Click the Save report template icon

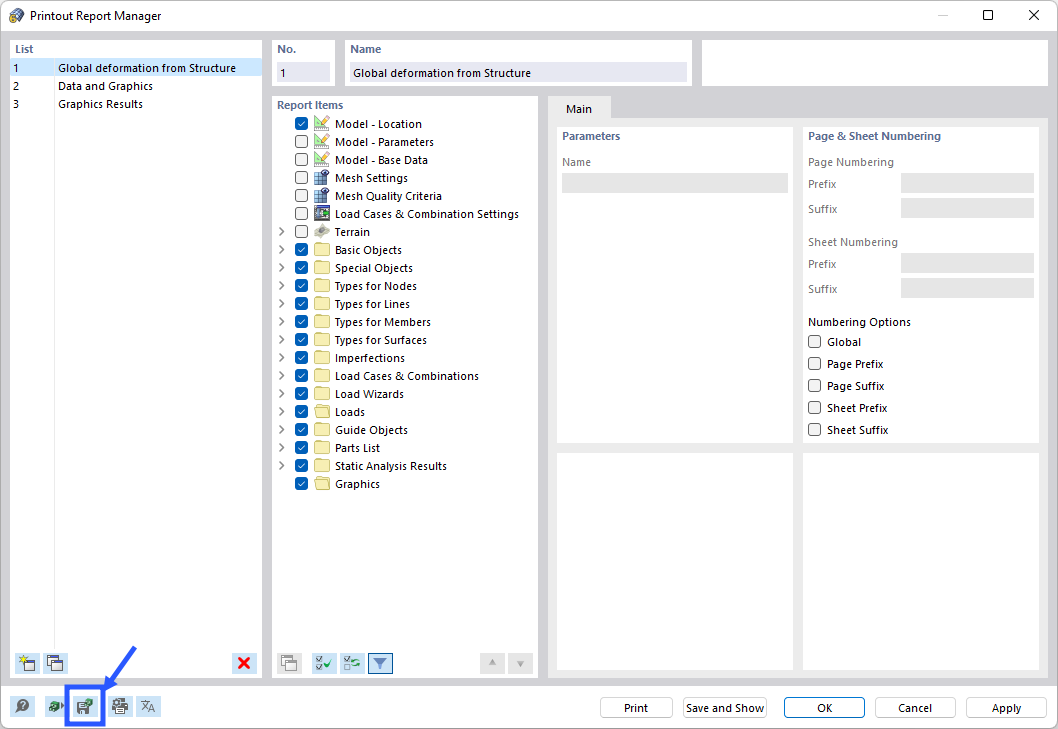(x=84, y=706)
